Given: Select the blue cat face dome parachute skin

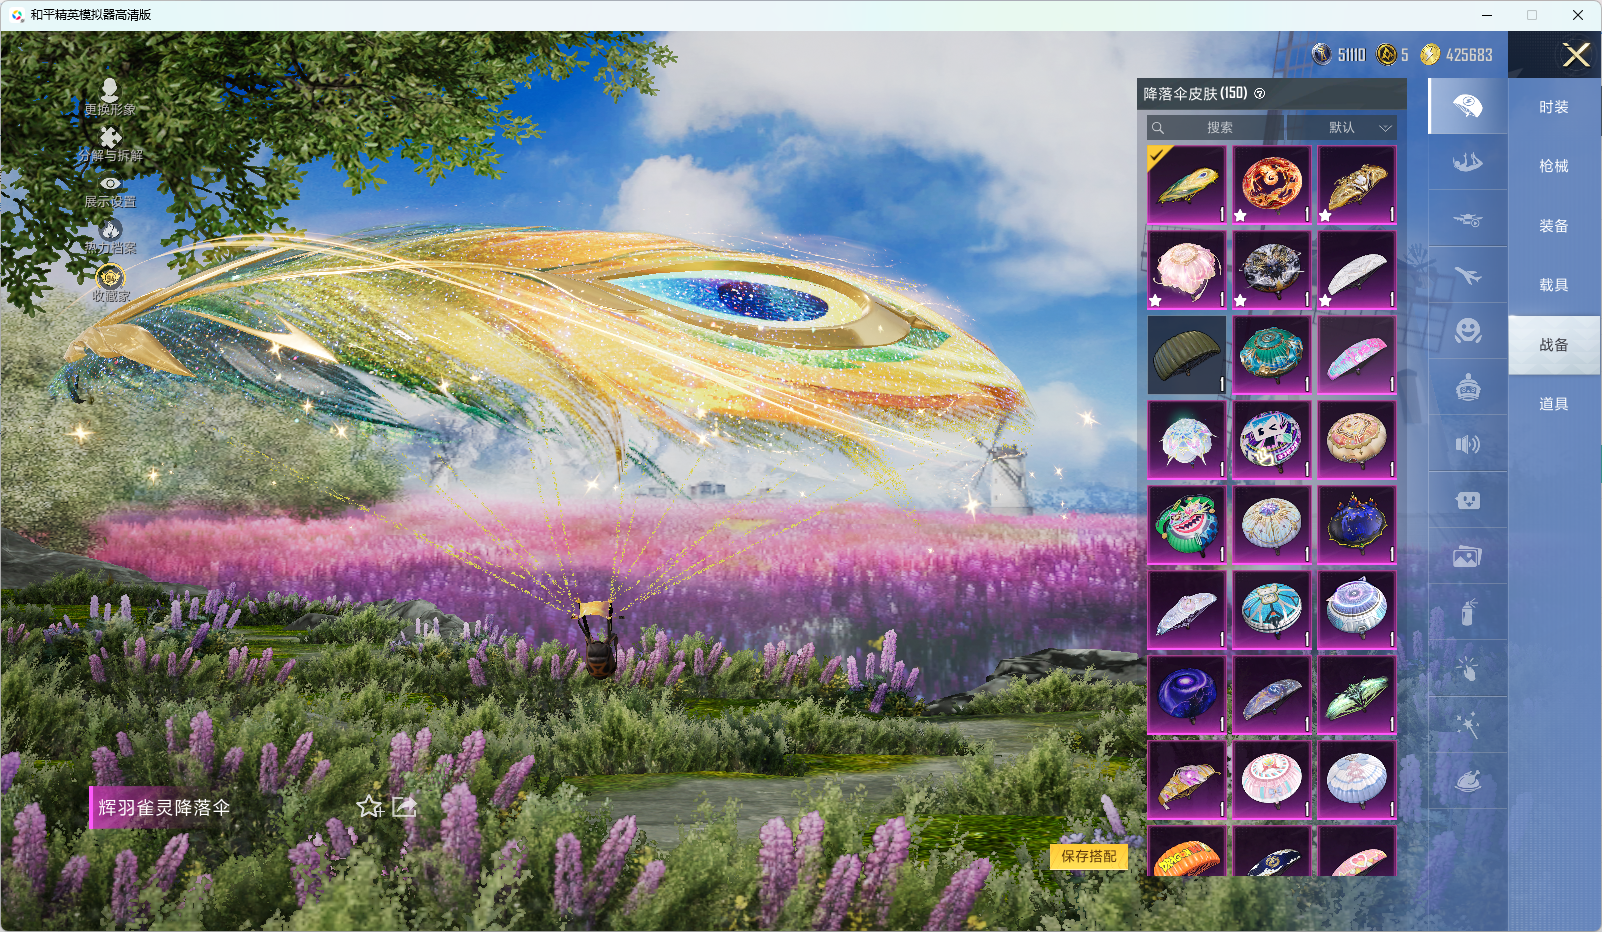Looking at the screenshot, I should (1272, 610).
